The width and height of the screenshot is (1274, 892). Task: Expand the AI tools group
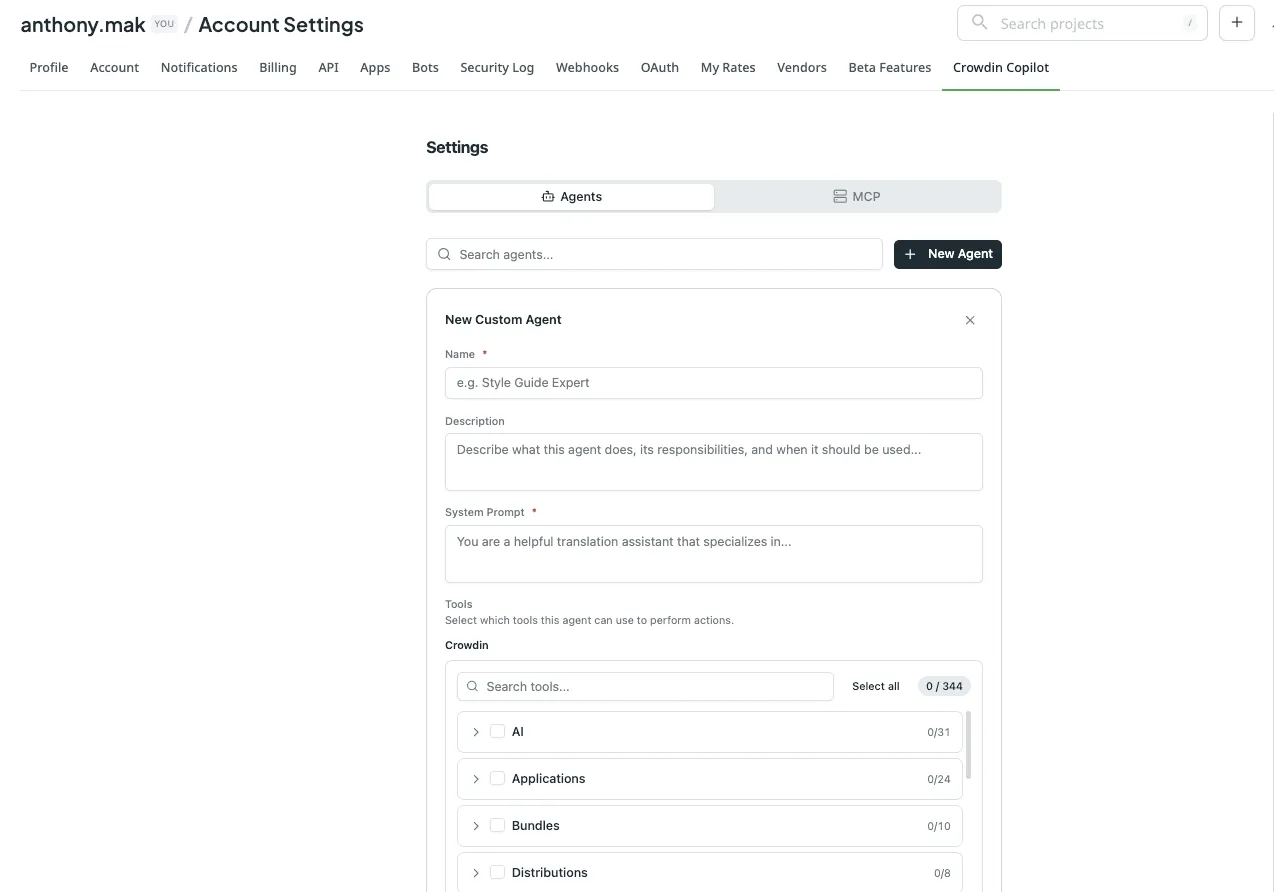(x=476, y=731)
